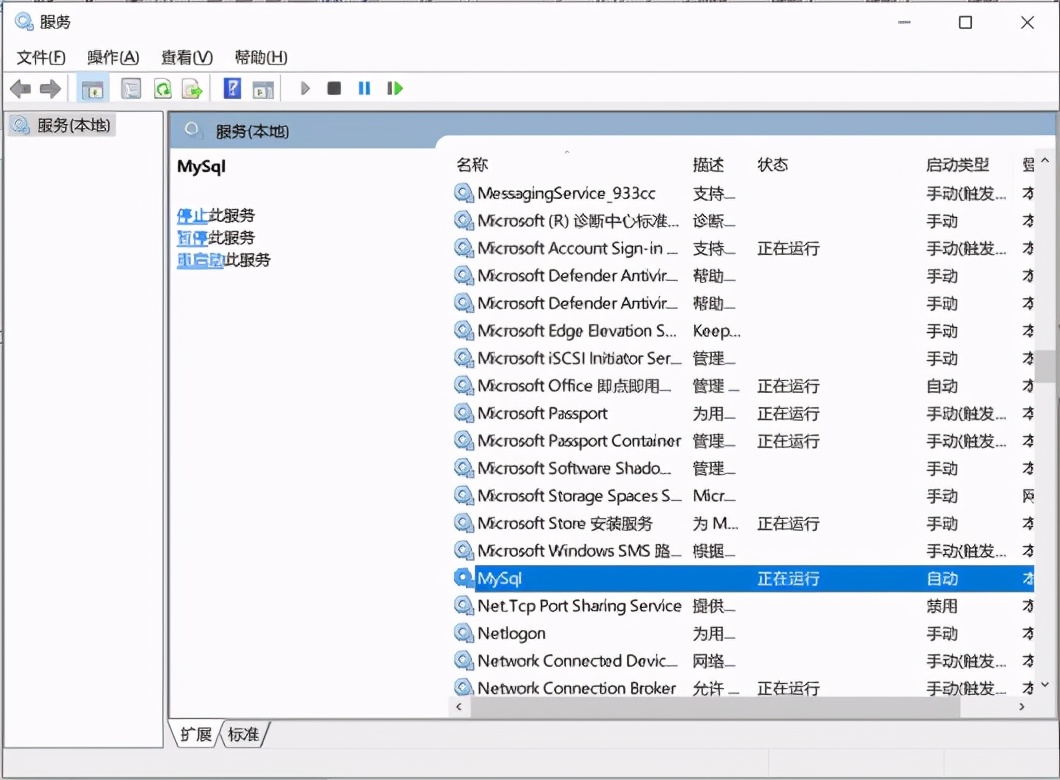
Task: Click the Forward arrow toolbar icon
Action: [51, 89]
